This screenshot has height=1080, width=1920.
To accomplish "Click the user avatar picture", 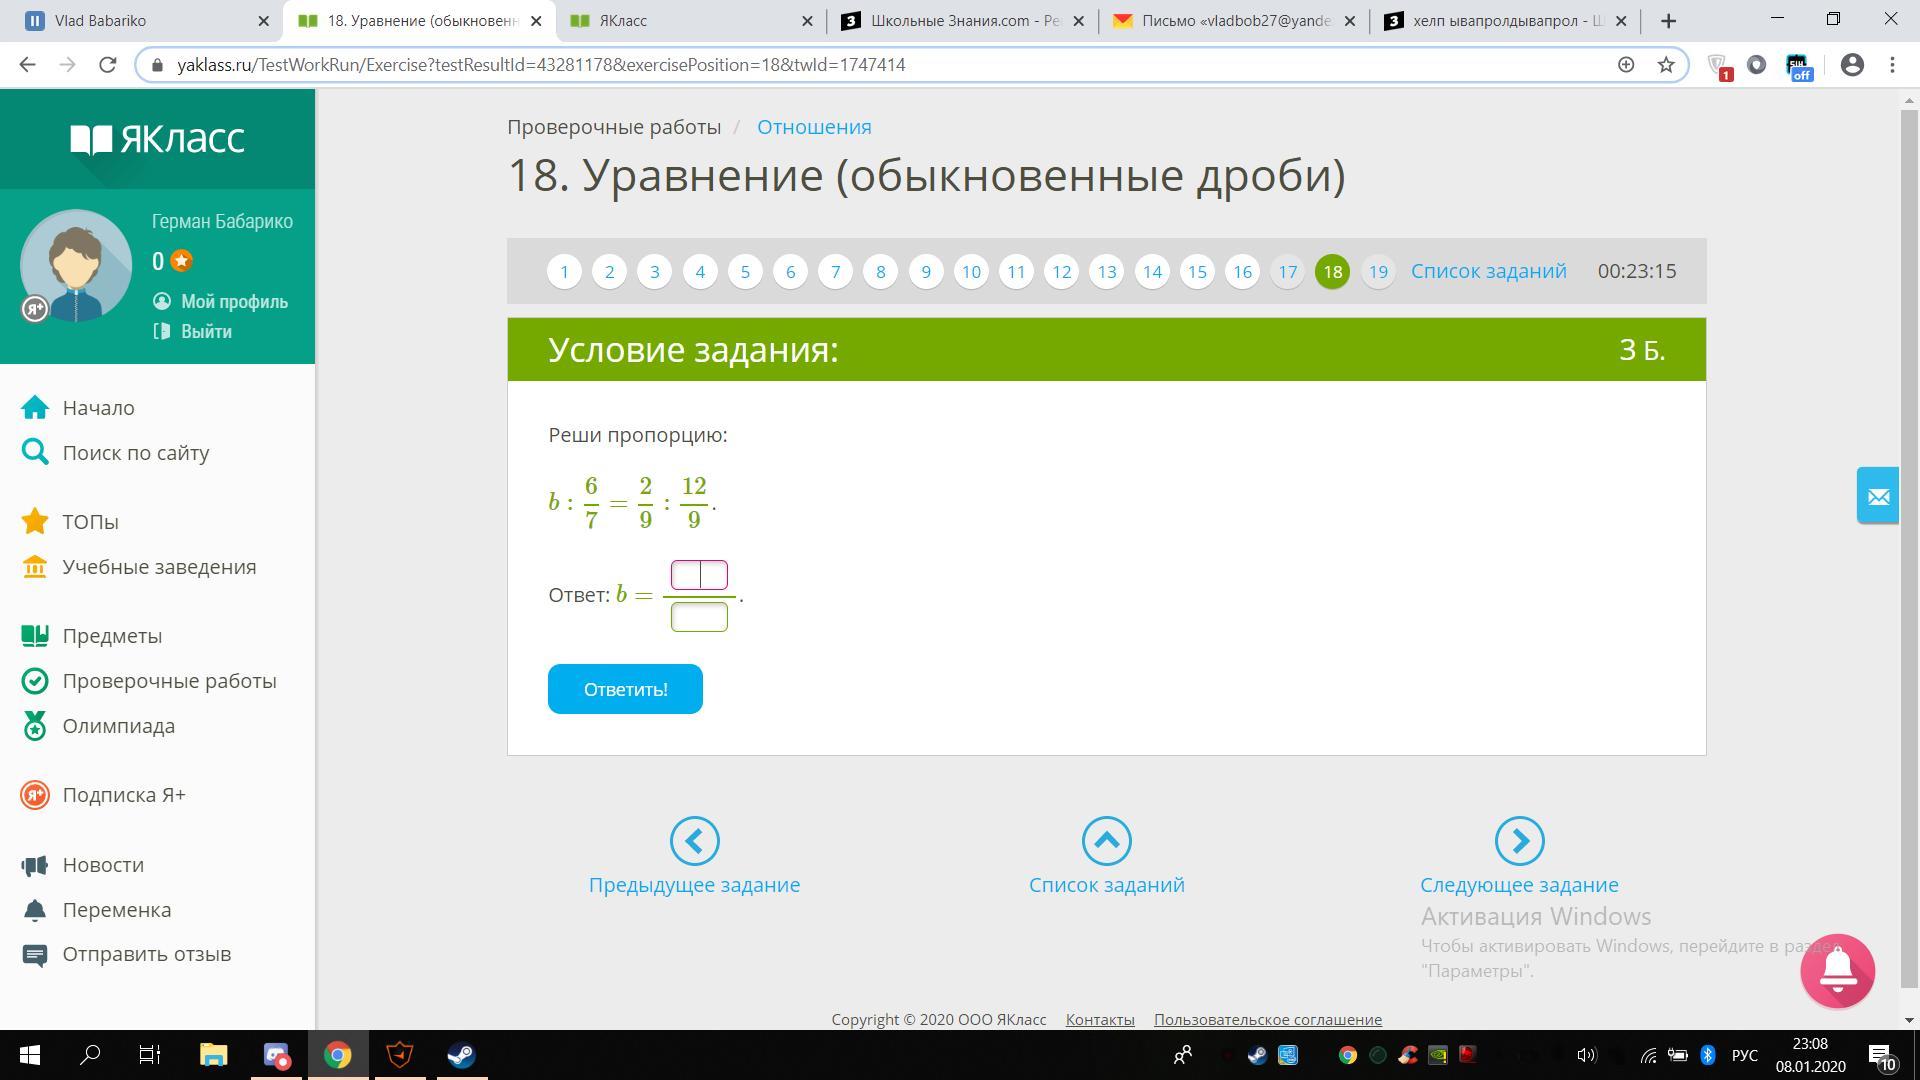I will [76, 265].
